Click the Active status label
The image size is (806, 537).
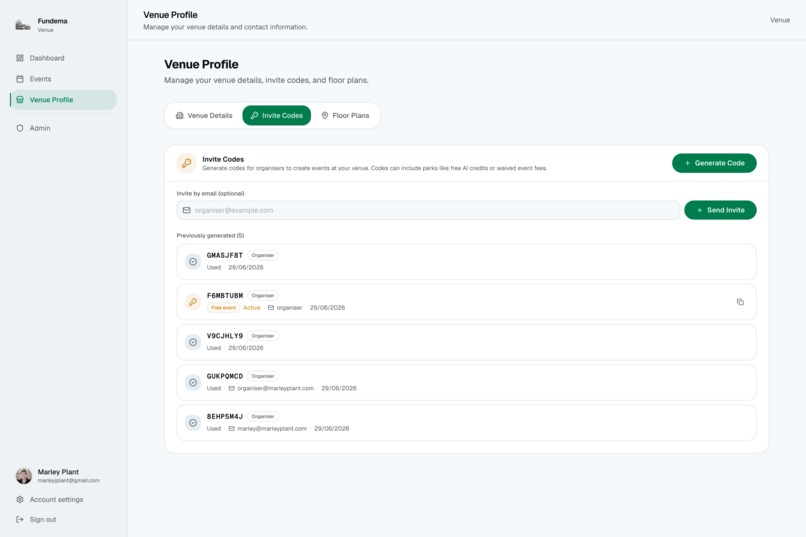tap(251, 308)
